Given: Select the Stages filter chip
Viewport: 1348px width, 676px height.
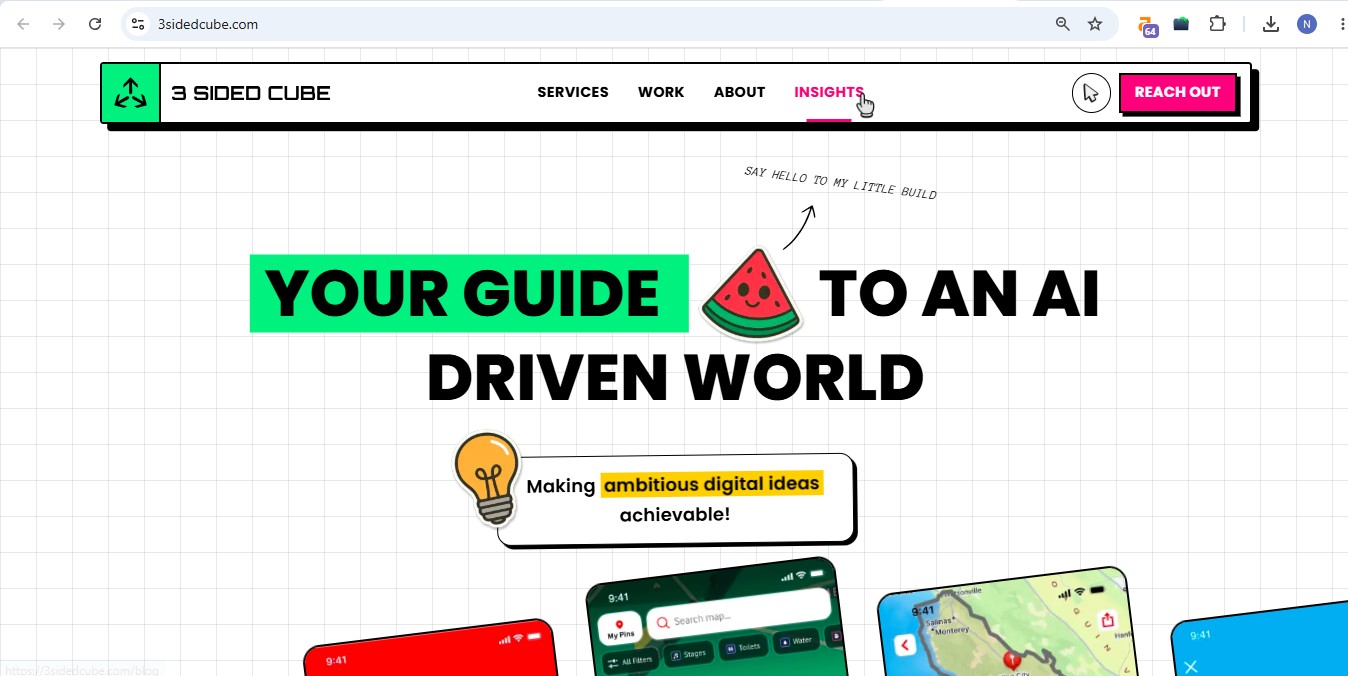Looking at the screenshot, I should tap(688, 653).
